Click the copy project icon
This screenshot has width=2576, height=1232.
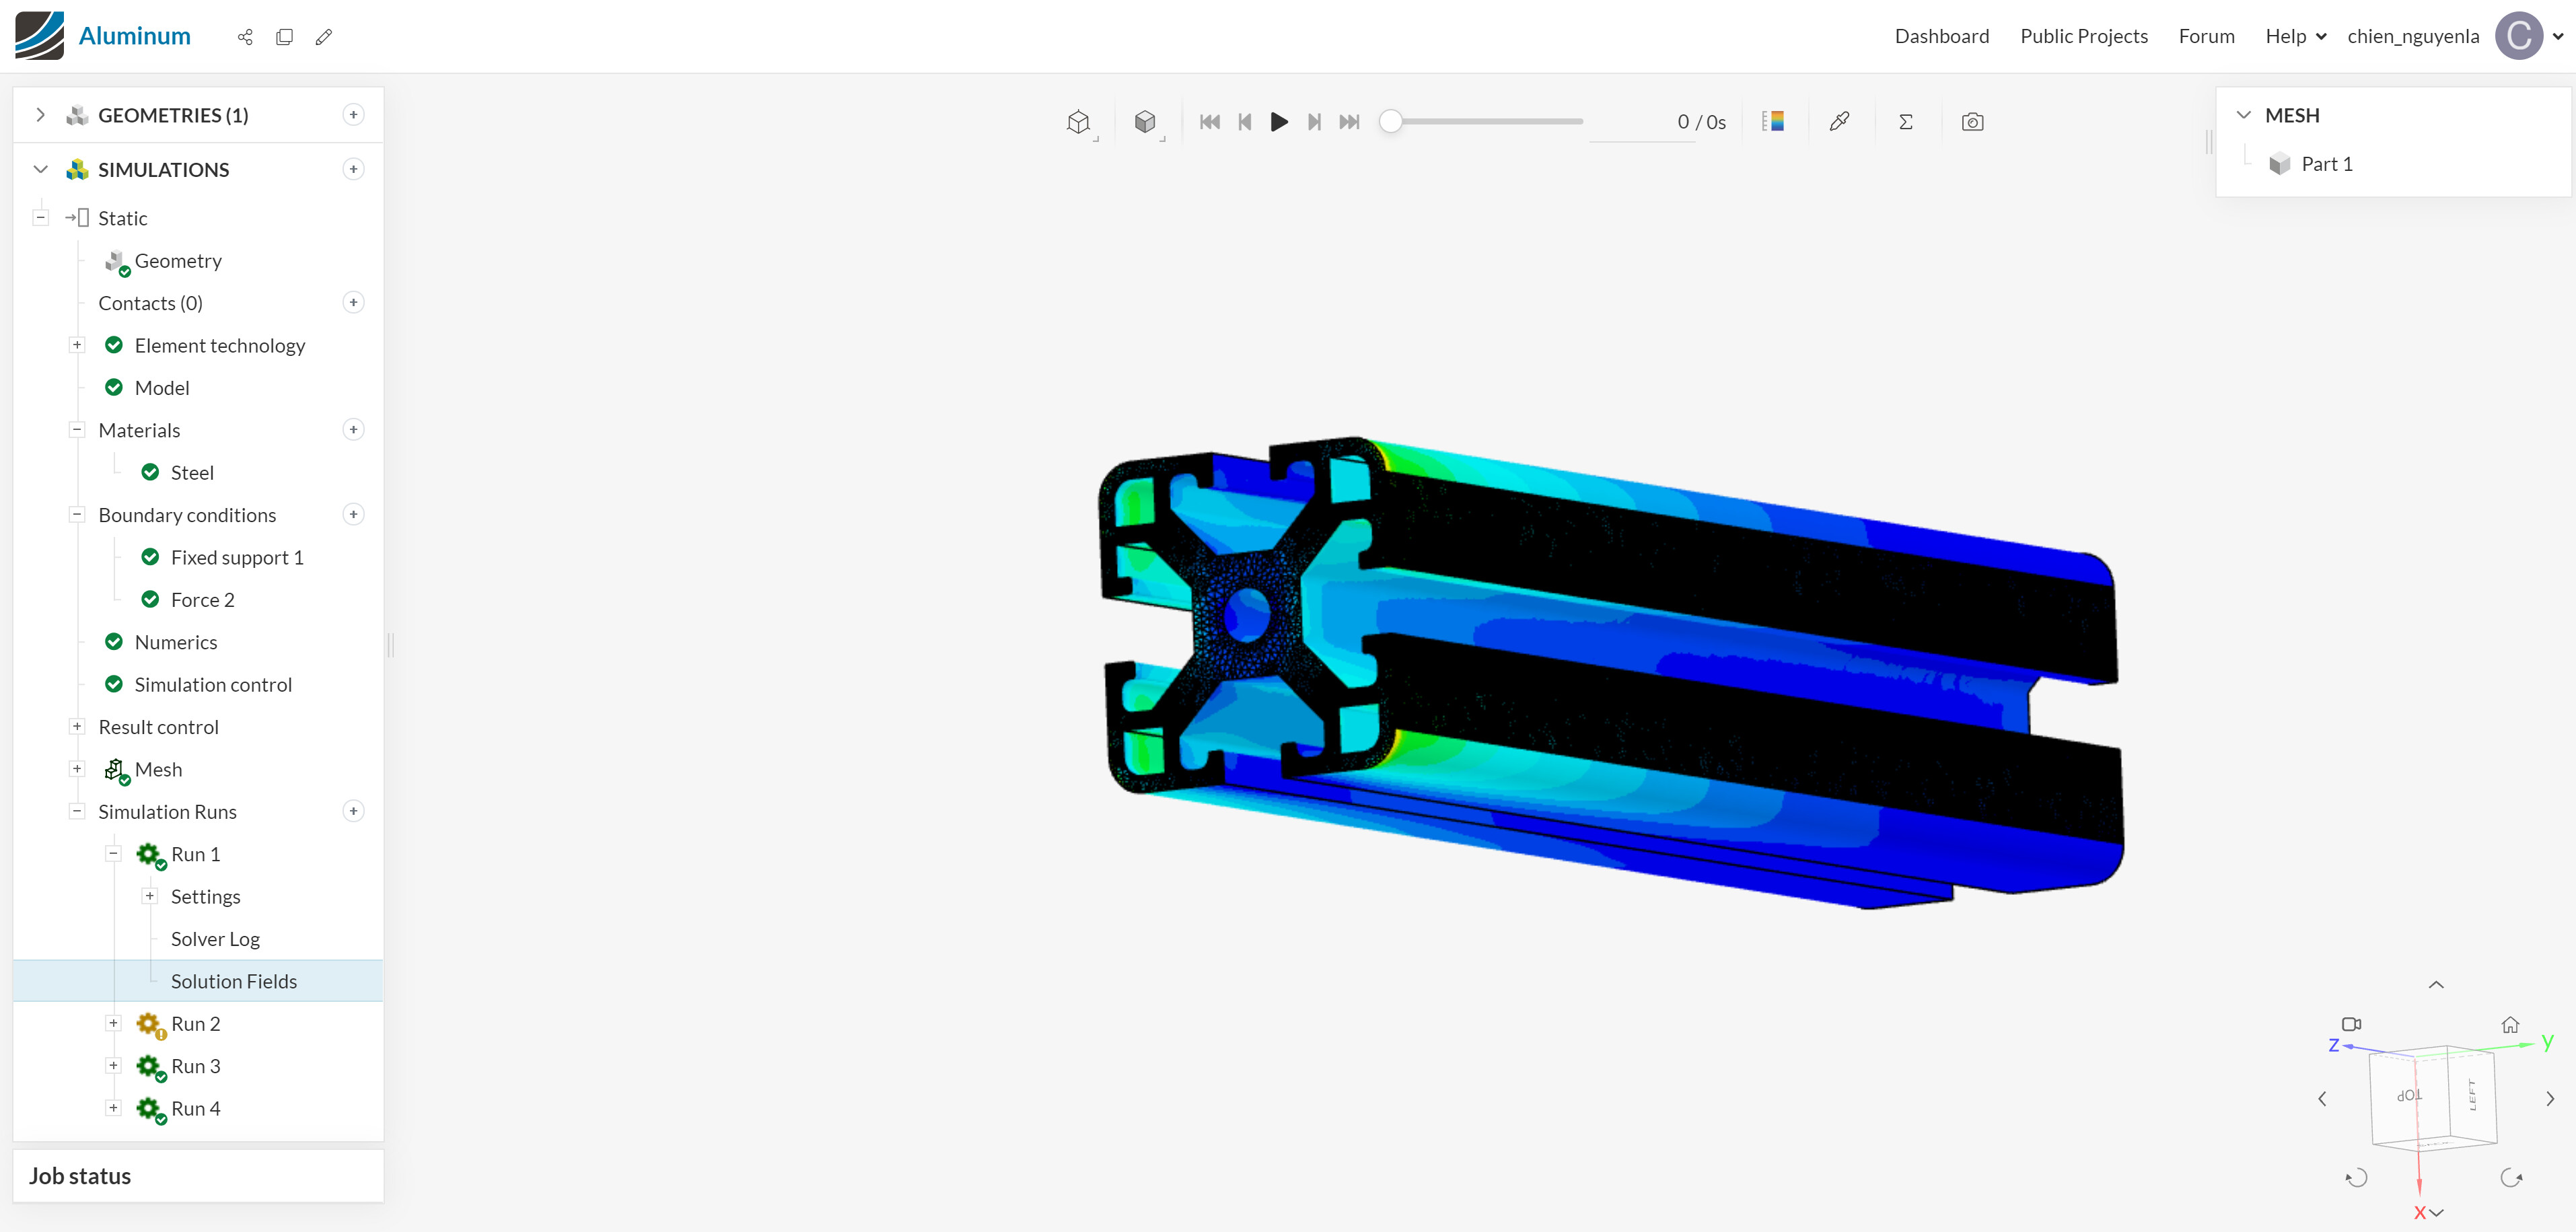(x=285, y=37)
